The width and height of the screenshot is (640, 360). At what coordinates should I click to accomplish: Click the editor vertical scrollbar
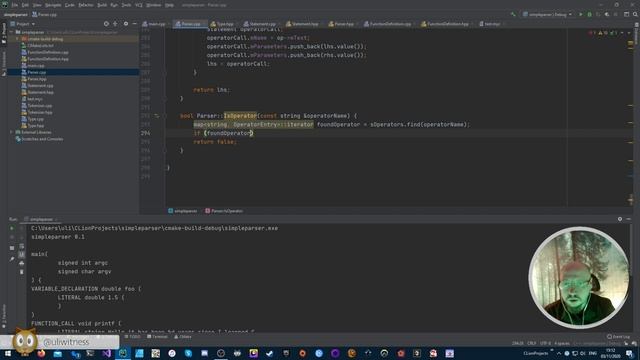click(x=631, y=118)
